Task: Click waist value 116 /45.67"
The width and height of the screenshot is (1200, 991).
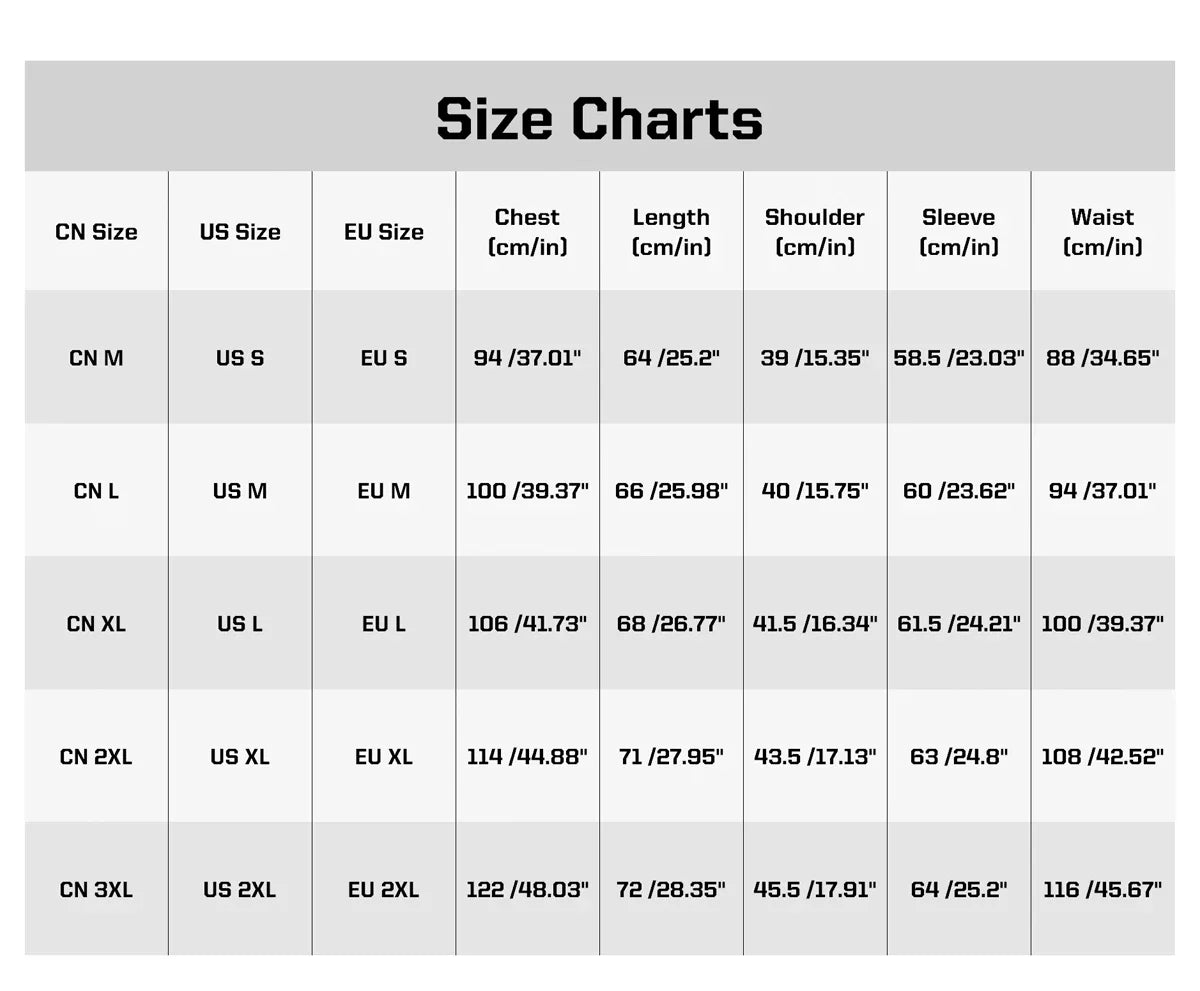Action: pos(1103,890)
